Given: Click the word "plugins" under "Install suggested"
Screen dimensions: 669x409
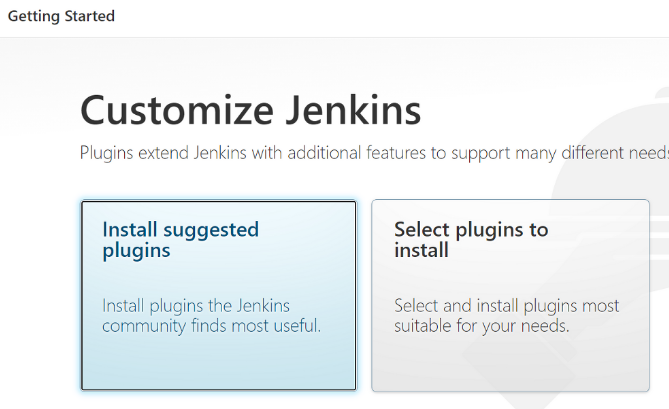Looking at the screenshot, I should 136,251.
